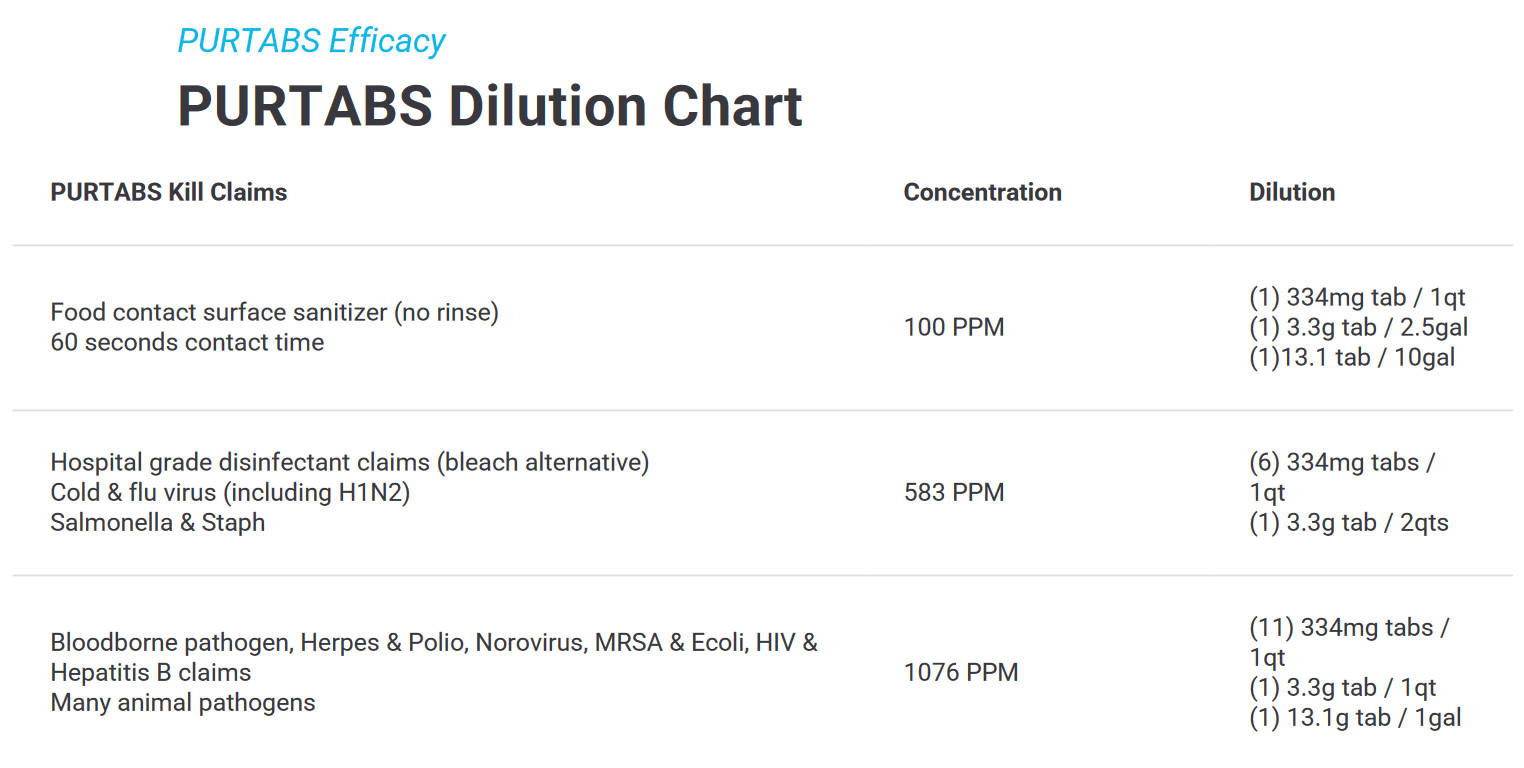
Task: Click the Cold & flu virus line
Action: (x=230, y=492)
